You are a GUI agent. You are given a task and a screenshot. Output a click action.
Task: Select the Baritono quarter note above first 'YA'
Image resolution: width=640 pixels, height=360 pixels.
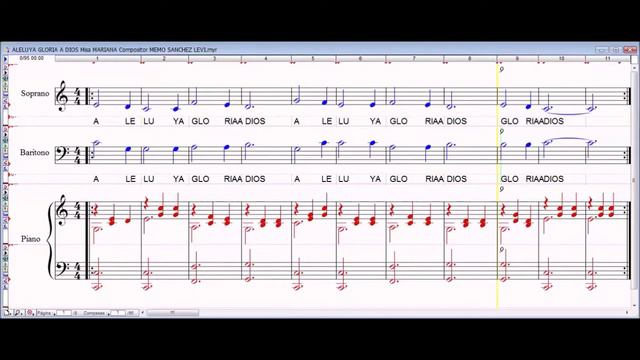[x=176, y=155]
